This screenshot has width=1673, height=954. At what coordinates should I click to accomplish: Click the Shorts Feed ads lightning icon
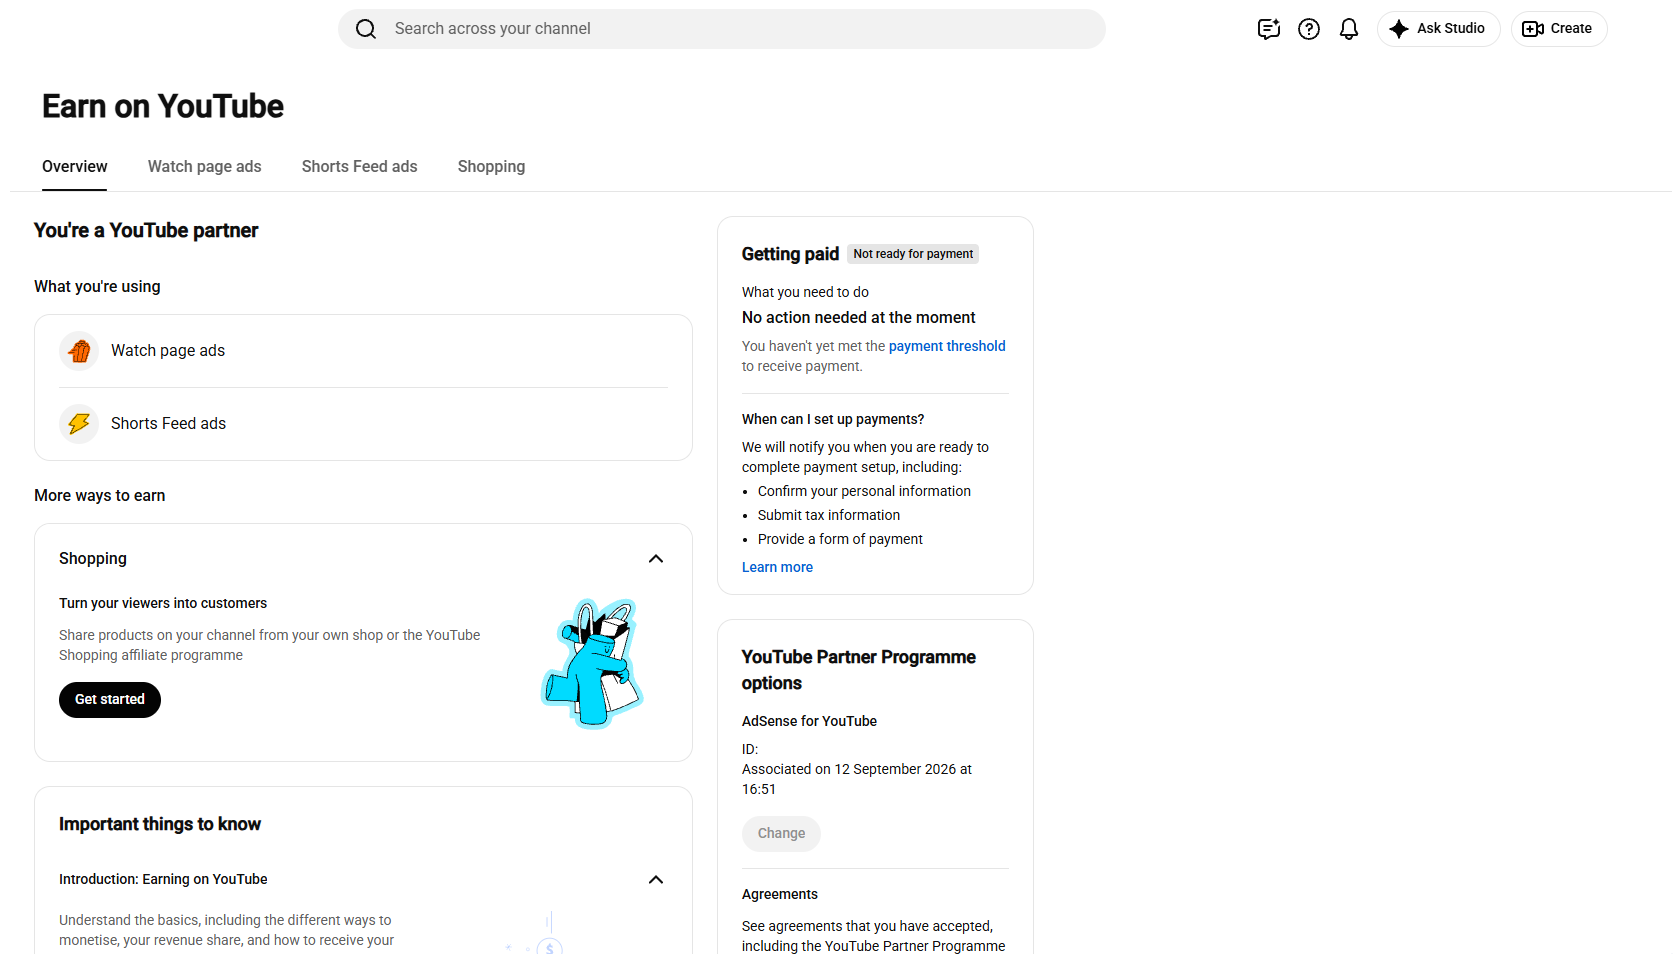[x=79, y=424]
